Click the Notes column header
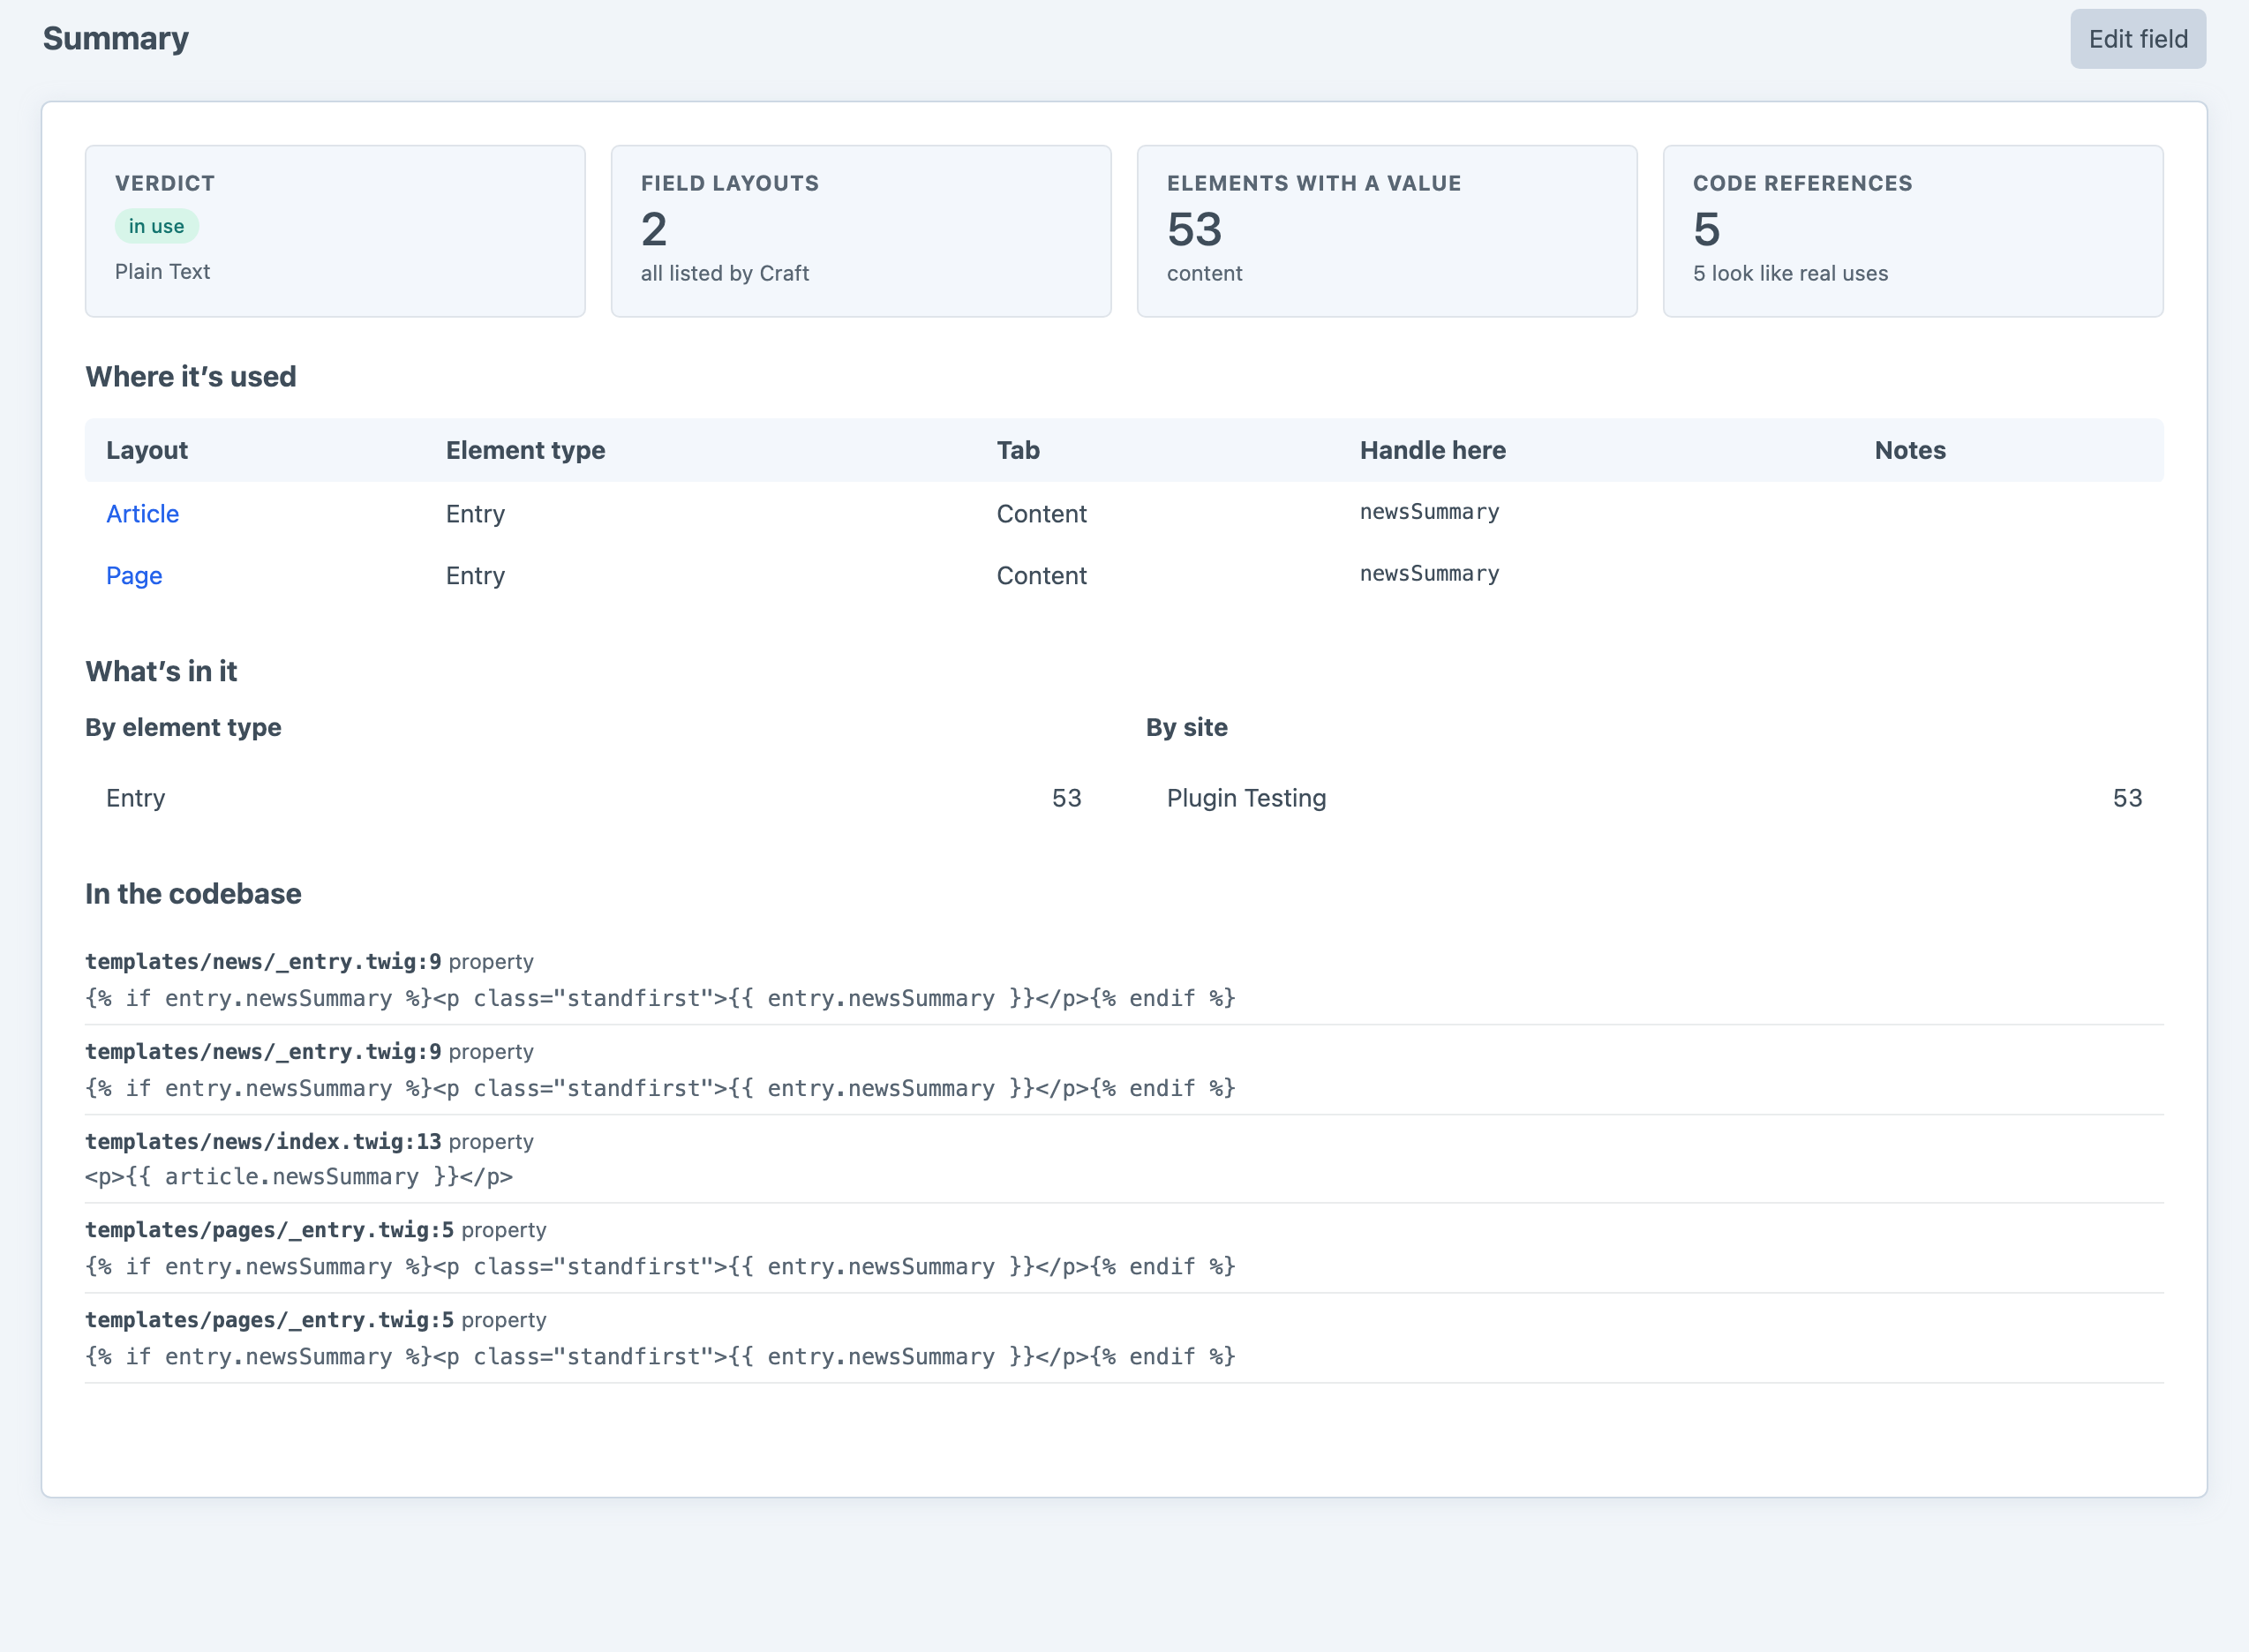Screen dimensions: 2249x1652 click(x=1910, y=450)
